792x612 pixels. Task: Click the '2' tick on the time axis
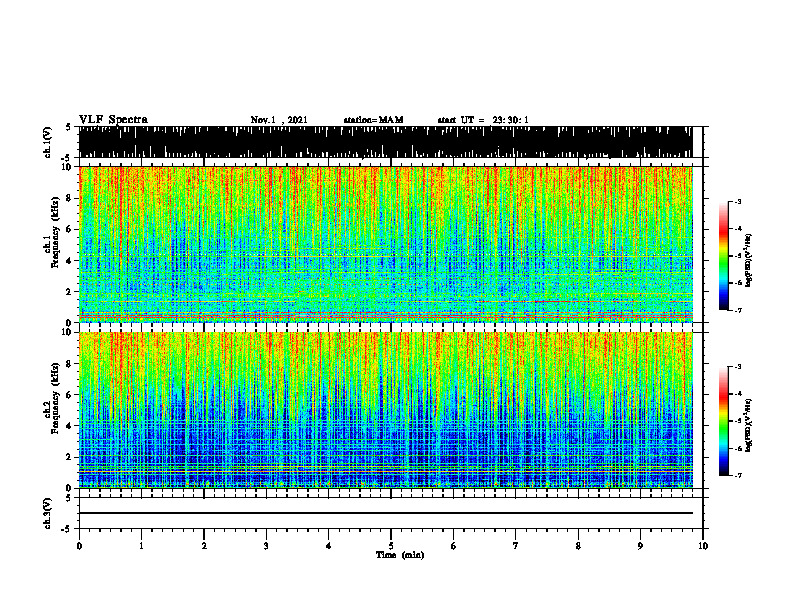tap(204, 546)
